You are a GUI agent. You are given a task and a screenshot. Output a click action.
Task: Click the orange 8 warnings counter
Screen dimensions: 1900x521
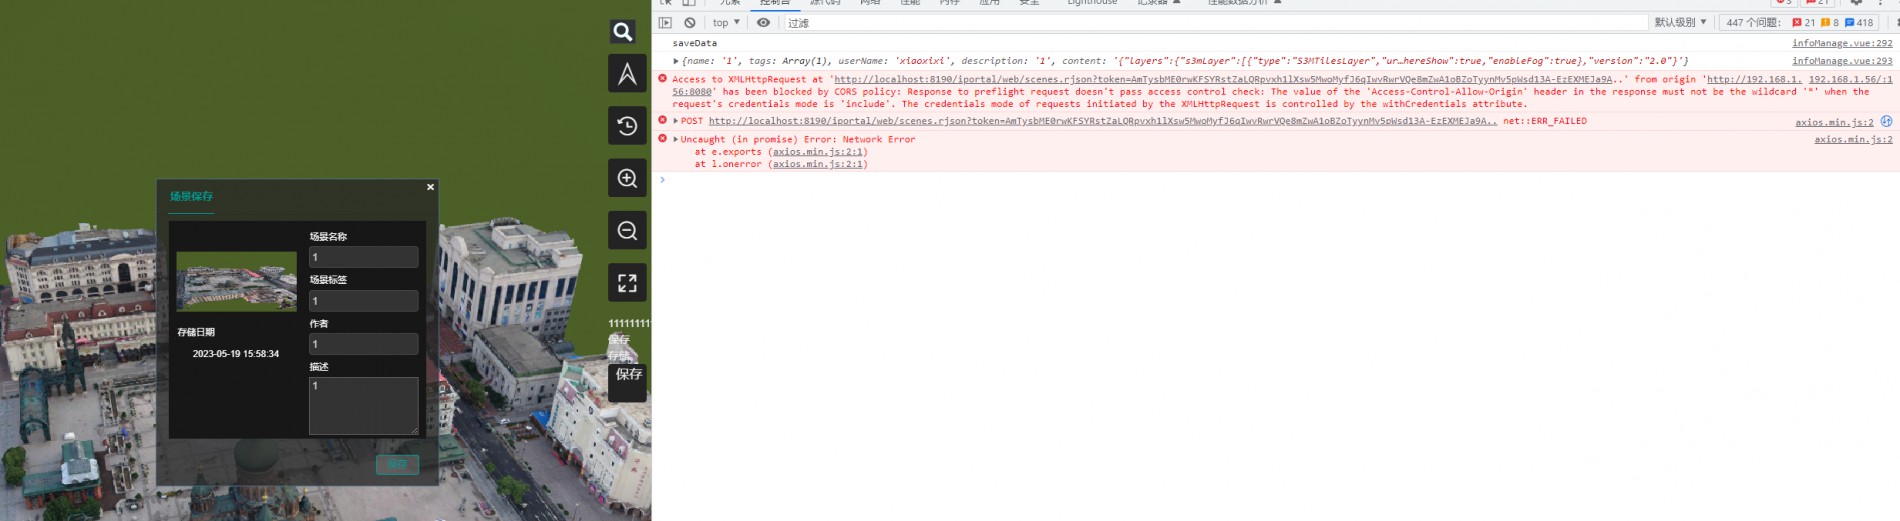1830,22
